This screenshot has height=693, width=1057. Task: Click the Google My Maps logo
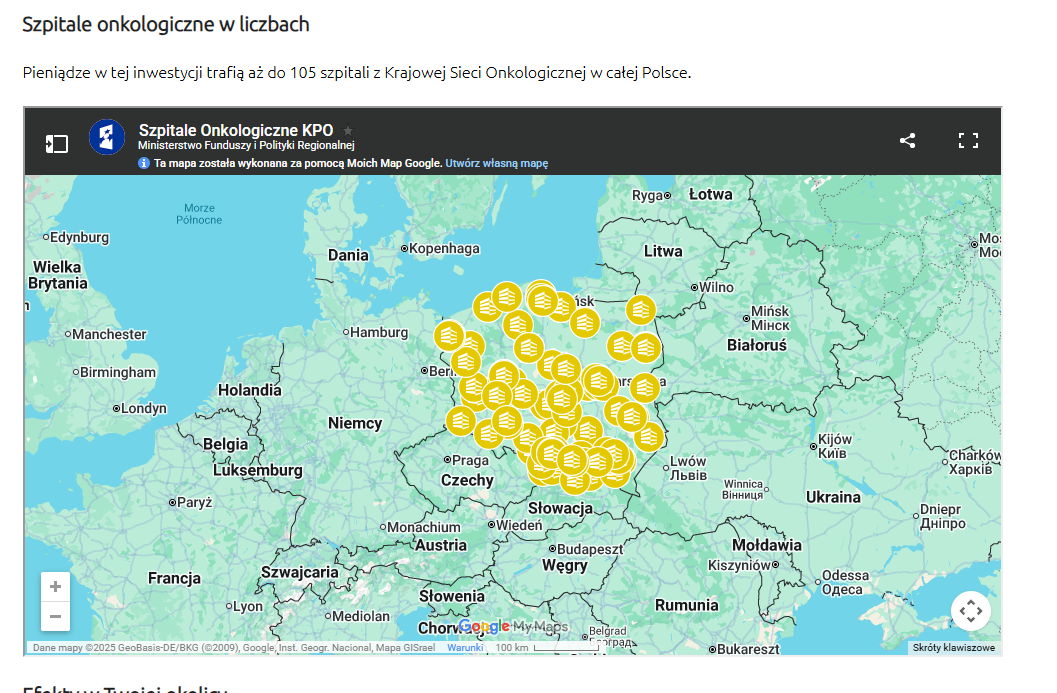point(513,627)
